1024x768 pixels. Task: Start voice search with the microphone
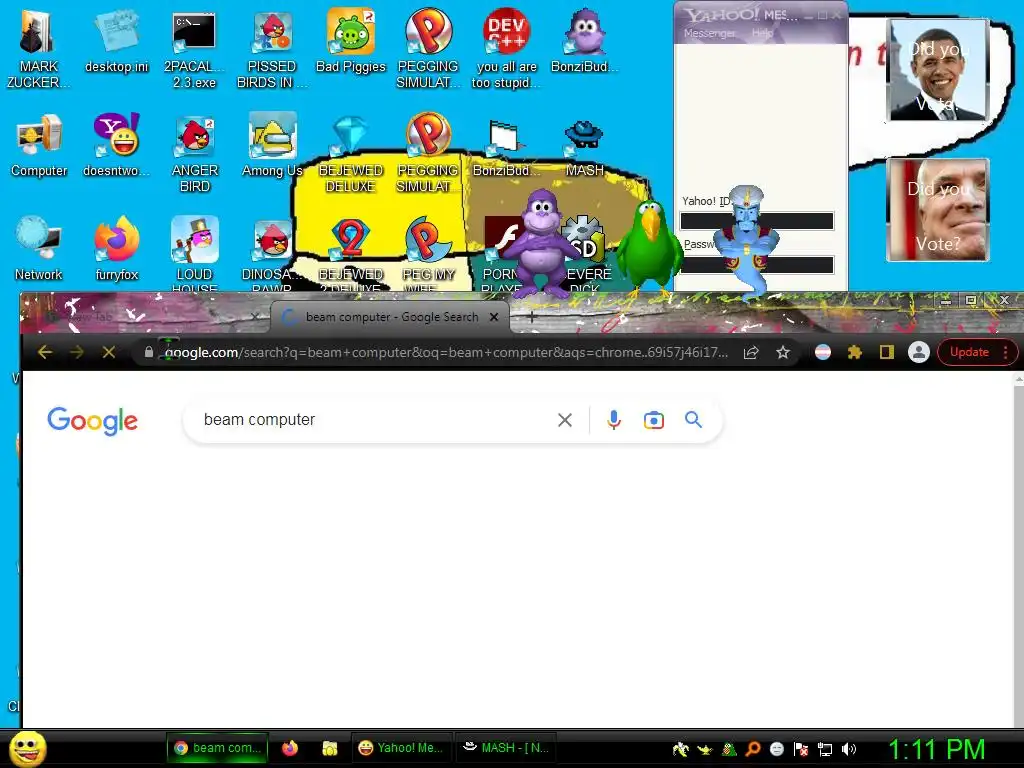[613, 420]
